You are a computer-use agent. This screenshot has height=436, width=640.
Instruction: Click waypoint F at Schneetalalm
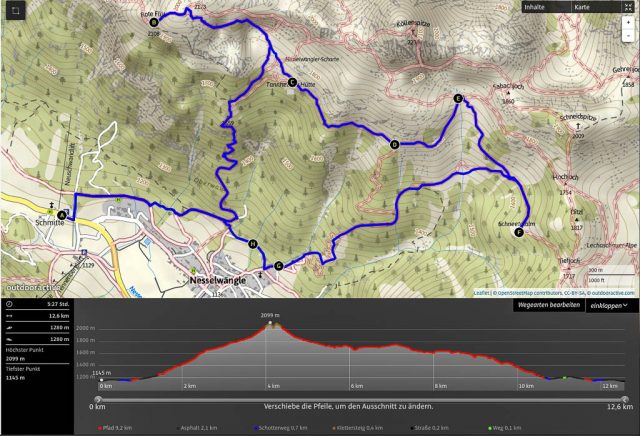pos(519,232)
